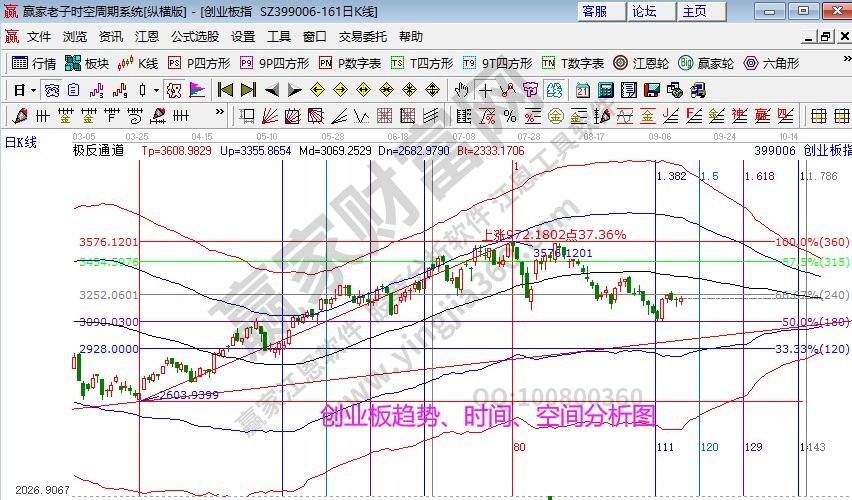Click the 论坛 forum button
Viewport: 852px width, 500px height.
[644, 11]
